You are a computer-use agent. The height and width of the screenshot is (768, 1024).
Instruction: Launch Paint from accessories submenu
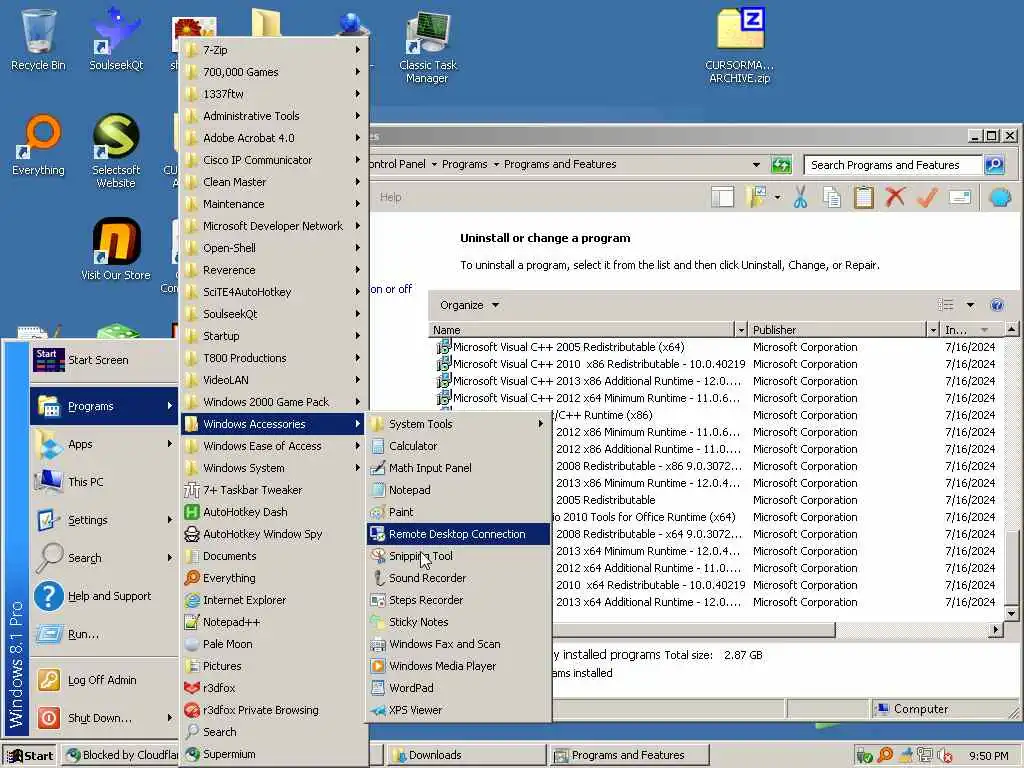[458, 512]
